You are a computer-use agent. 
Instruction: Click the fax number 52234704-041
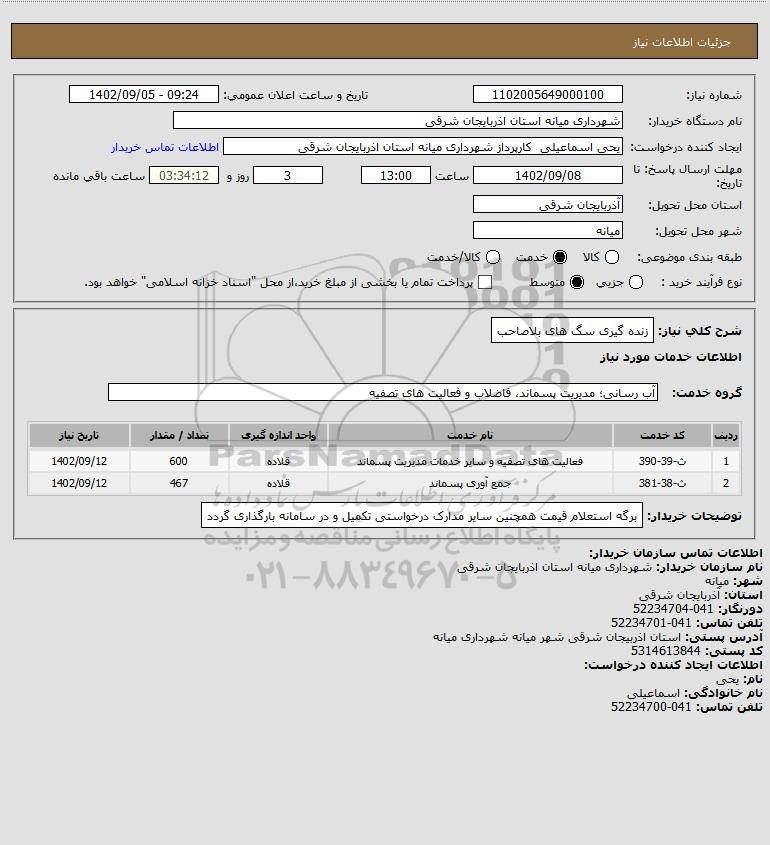tap(672, 609)
